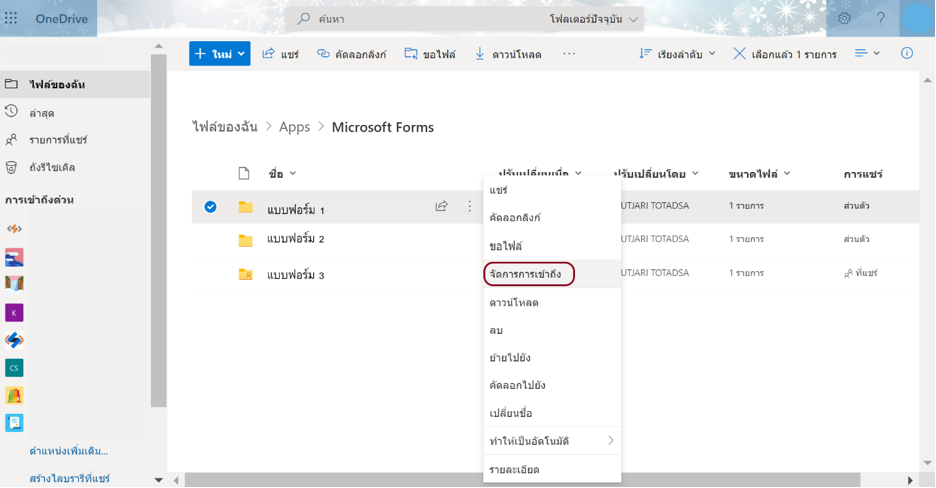This screenshot has height=488, width=936.
Task: Uncheck the แบบฟอร์ม 1 selection circle
Action: tap(210, 207)
